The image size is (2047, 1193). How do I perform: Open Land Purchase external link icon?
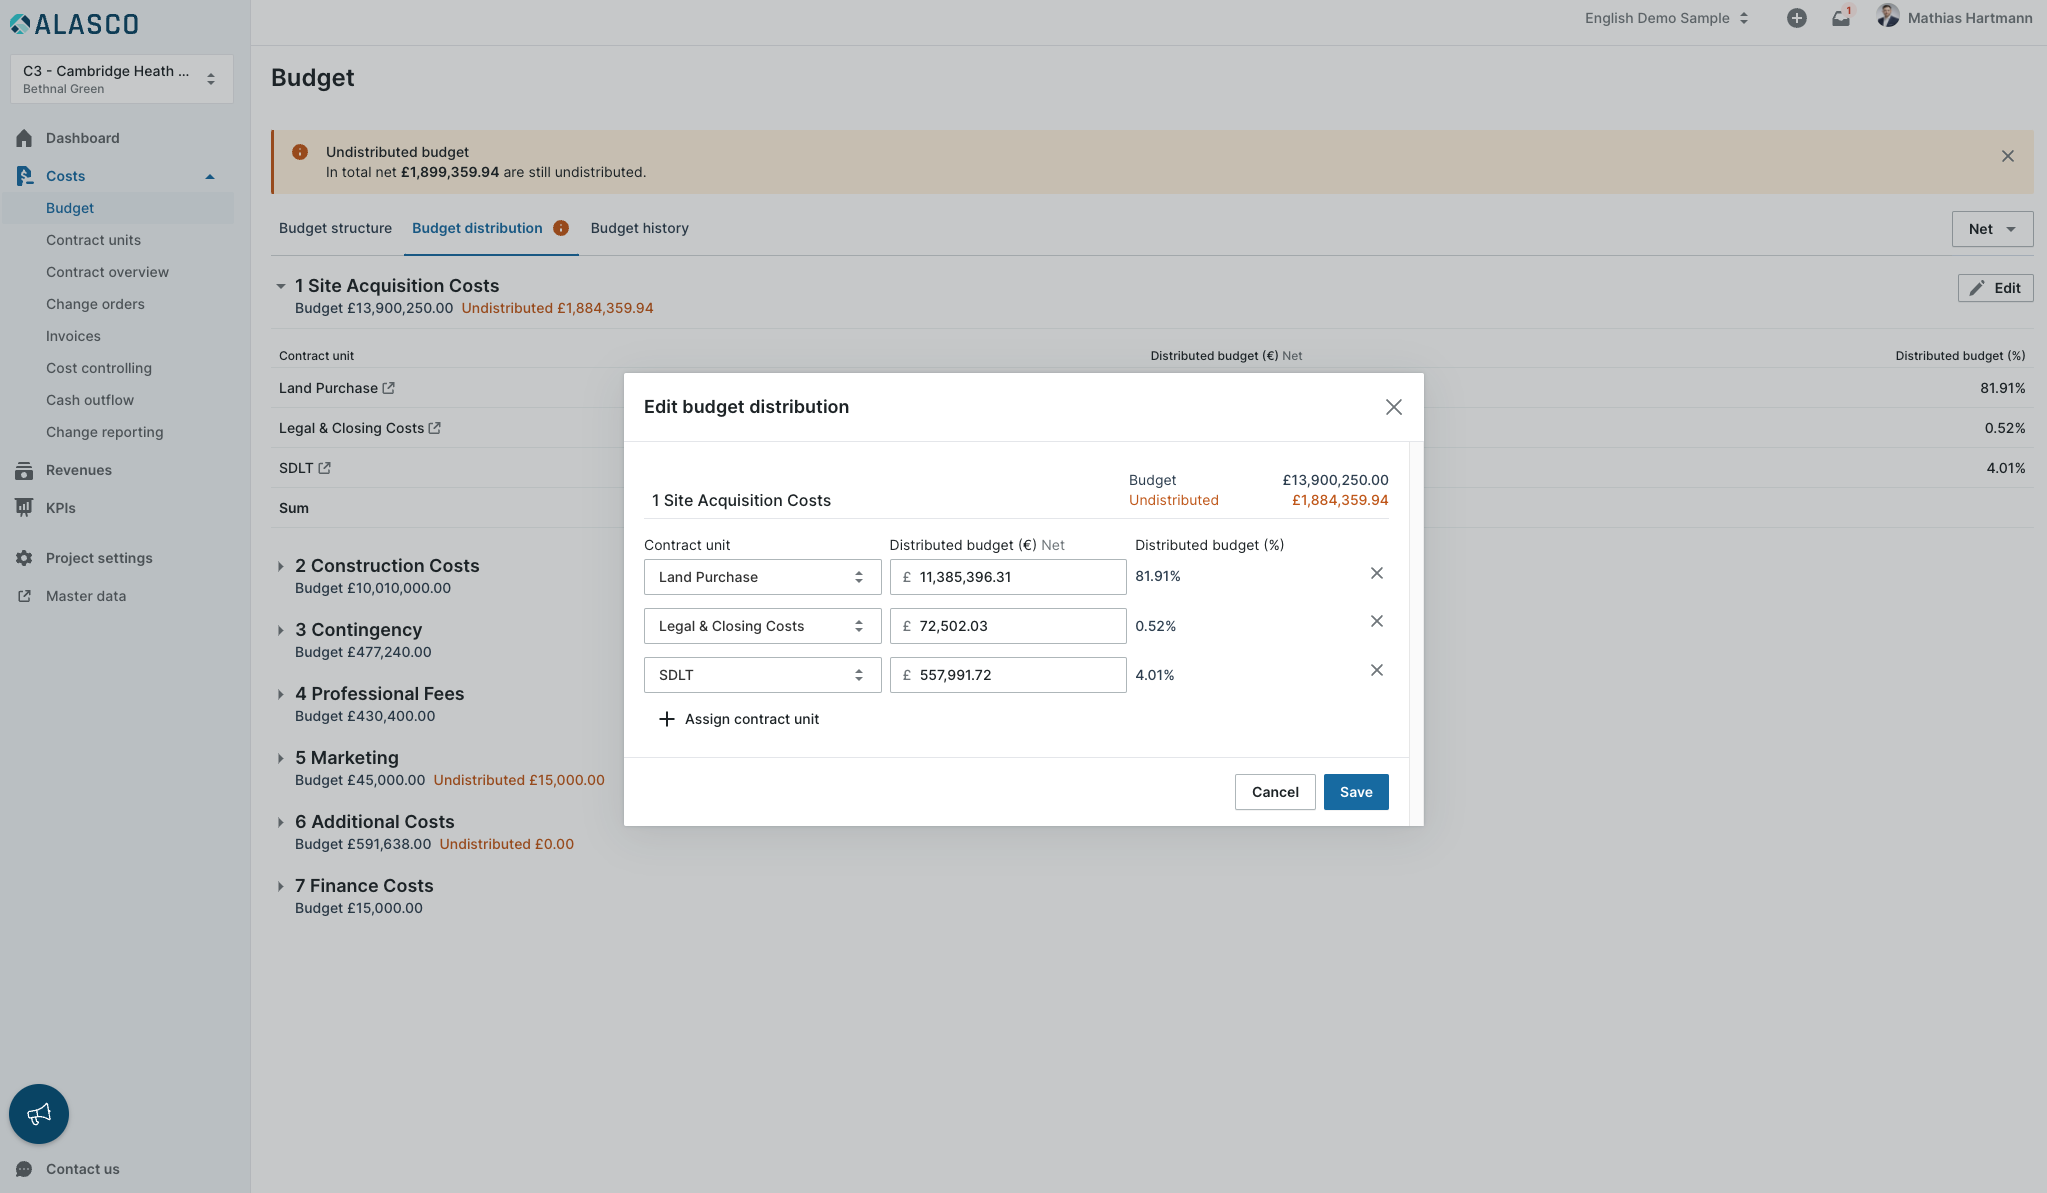tap(389, 388)
